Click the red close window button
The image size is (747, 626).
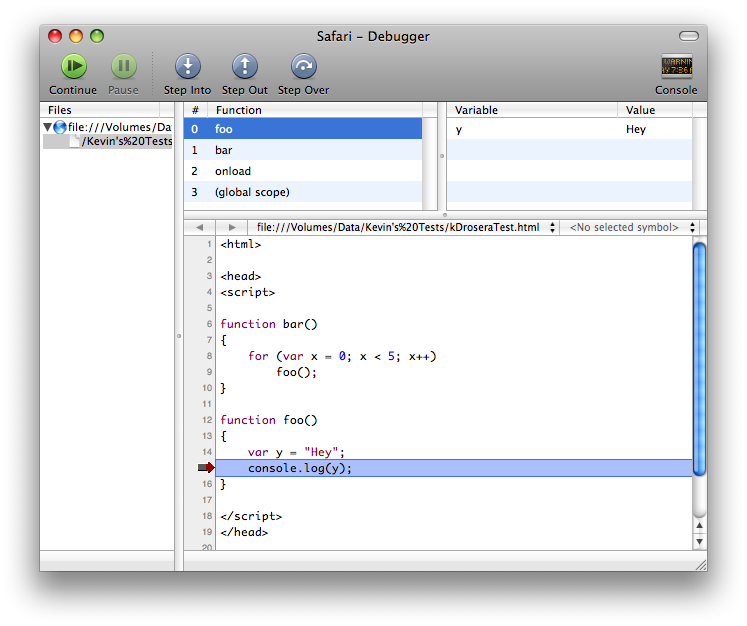tap(55, 36)
